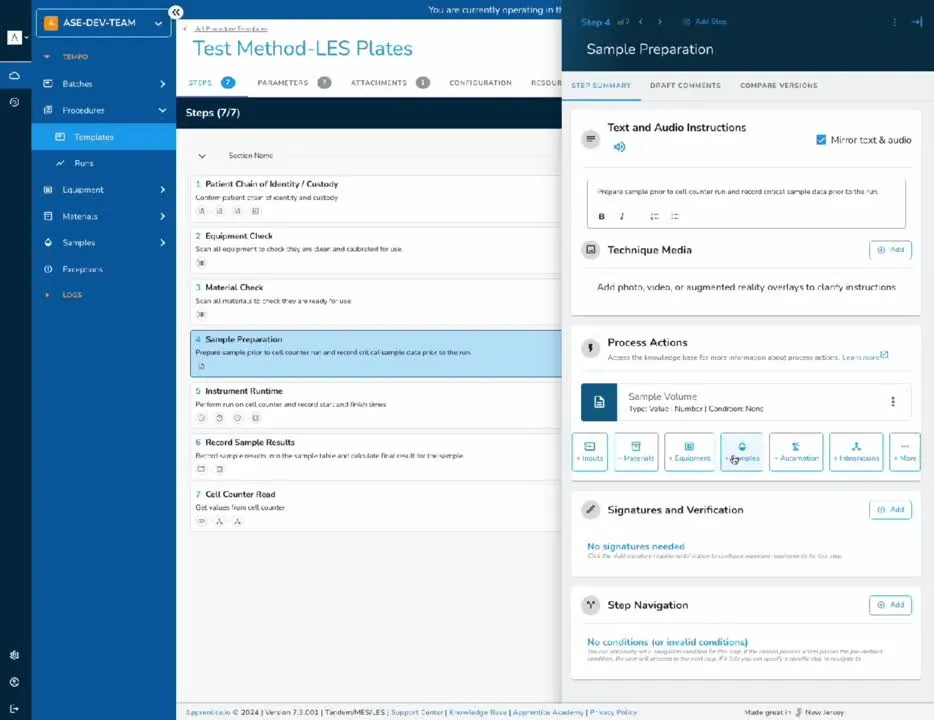Switch to the Attachments tab
This screenshot has width=934, height=720.
[x=390, y=83]
